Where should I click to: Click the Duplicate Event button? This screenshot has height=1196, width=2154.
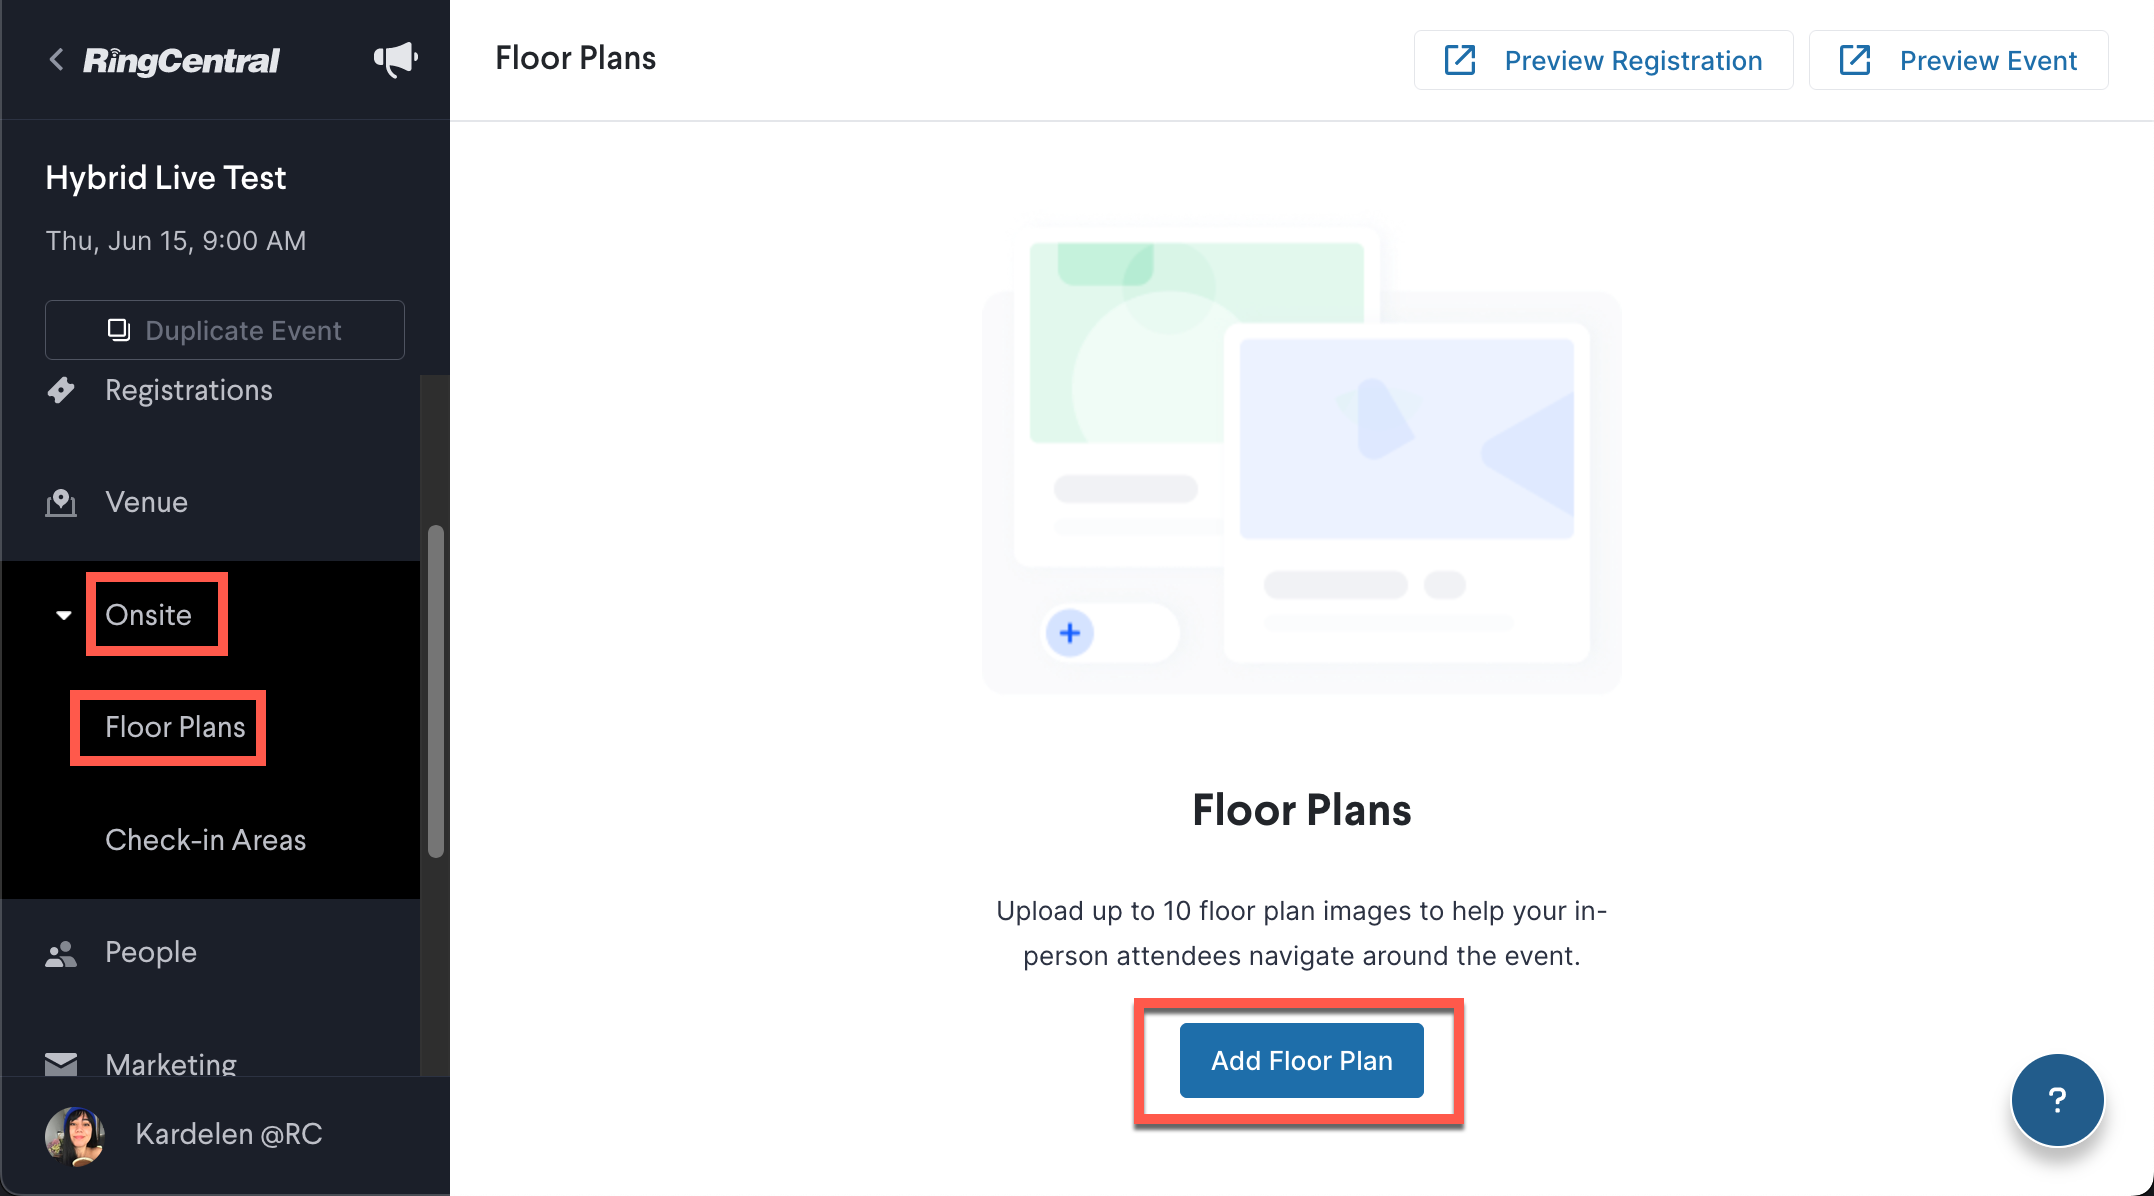coord(225,330)
